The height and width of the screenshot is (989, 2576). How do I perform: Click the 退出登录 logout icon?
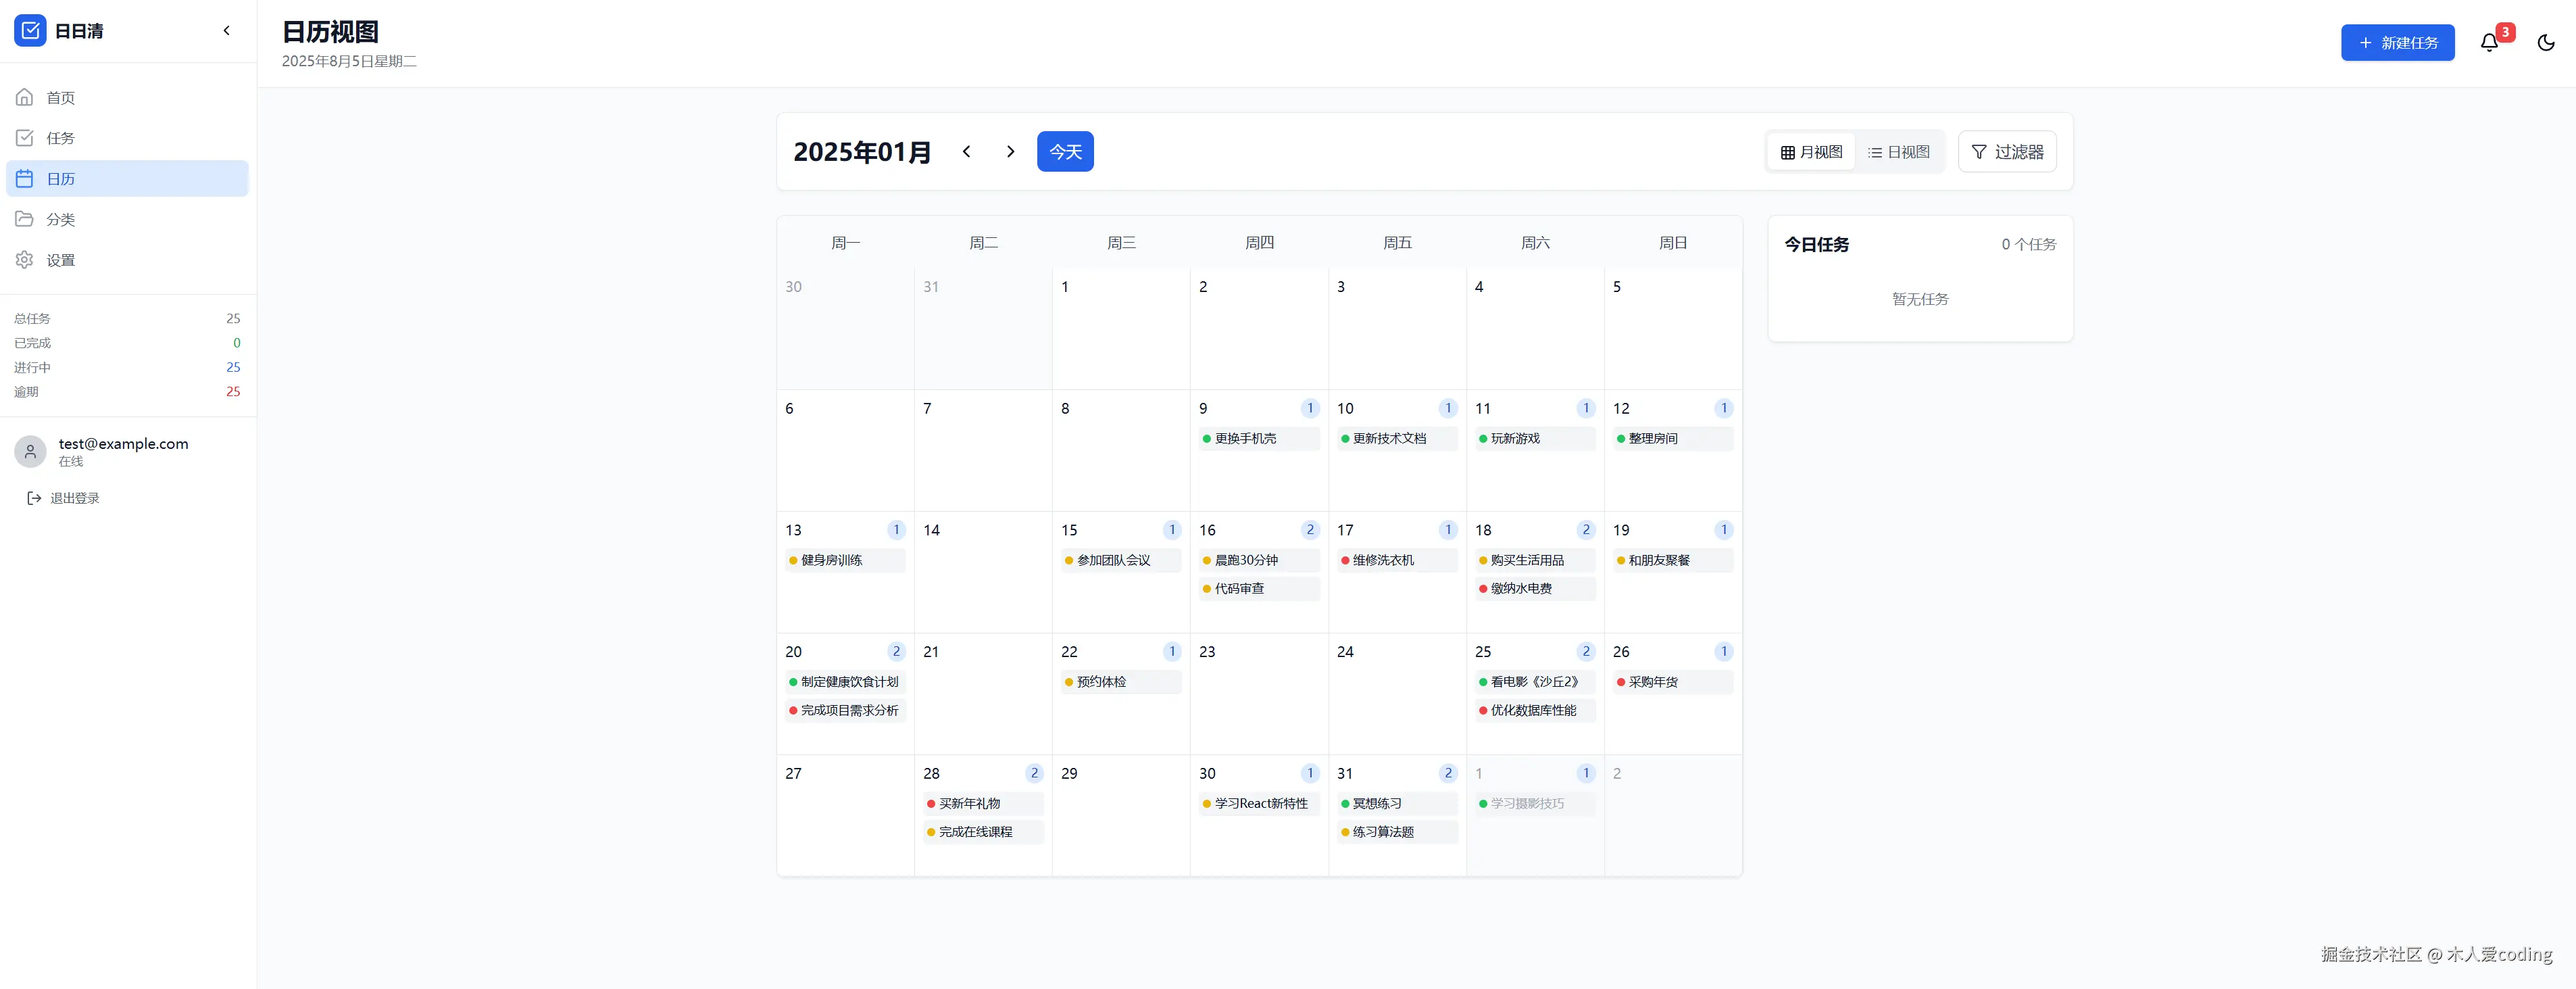coord(34,498)
